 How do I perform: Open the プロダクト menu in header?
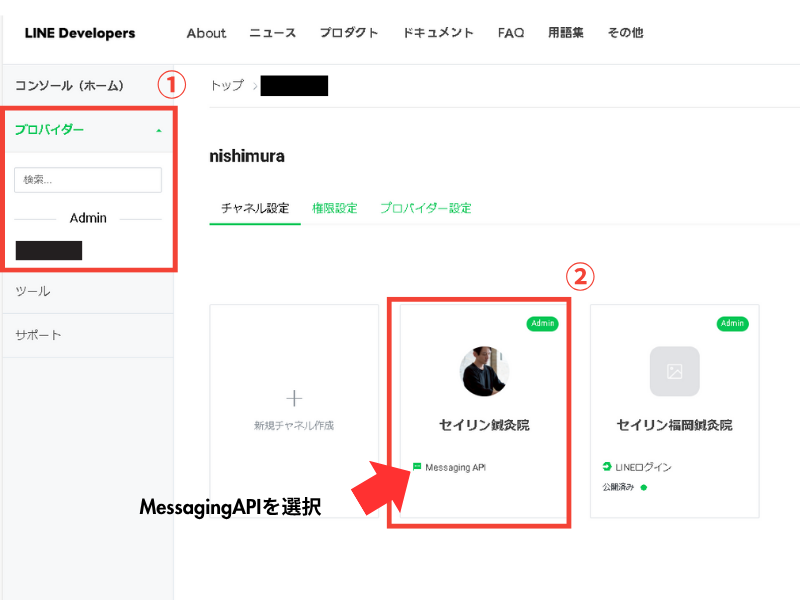[349, 33]
